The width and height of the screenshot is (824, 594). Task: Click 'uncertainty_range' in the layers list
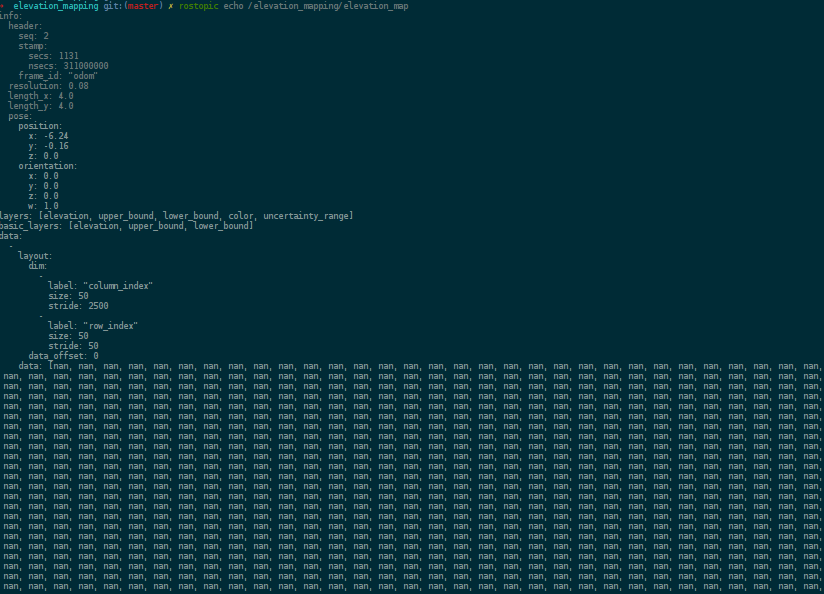[306, 216]
